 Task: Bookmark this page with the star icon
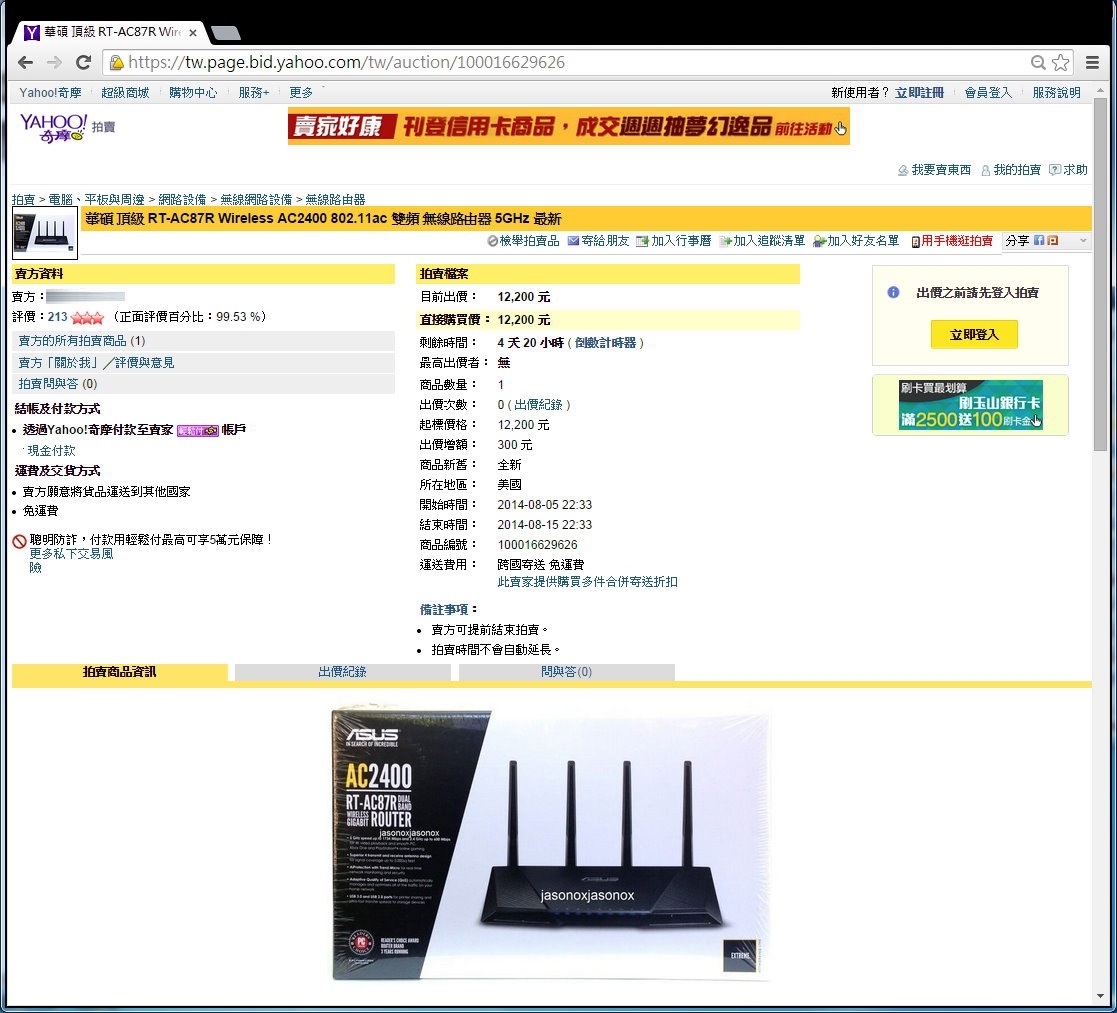tap(1061, 63)
